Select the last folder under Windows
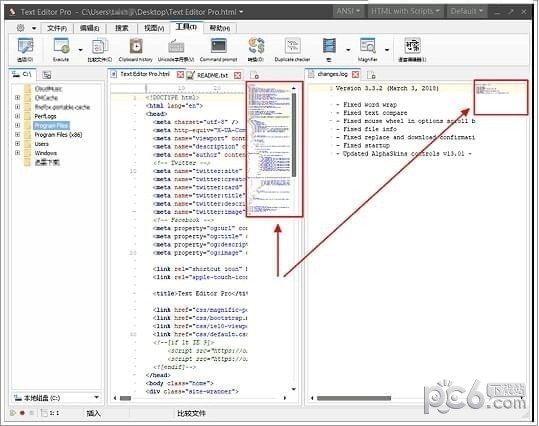This screenshot has height=426, width=539. tap(47, 162)
